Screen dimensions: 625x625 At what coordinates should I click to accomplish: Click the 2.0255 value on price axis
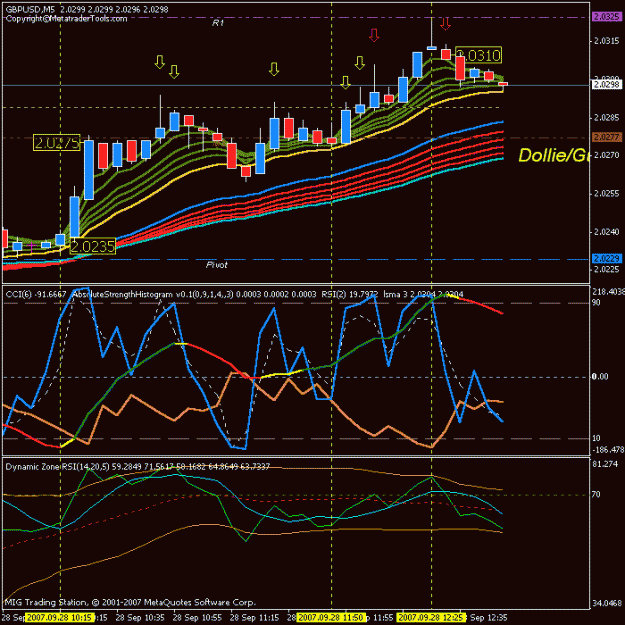tap(607, 193)
